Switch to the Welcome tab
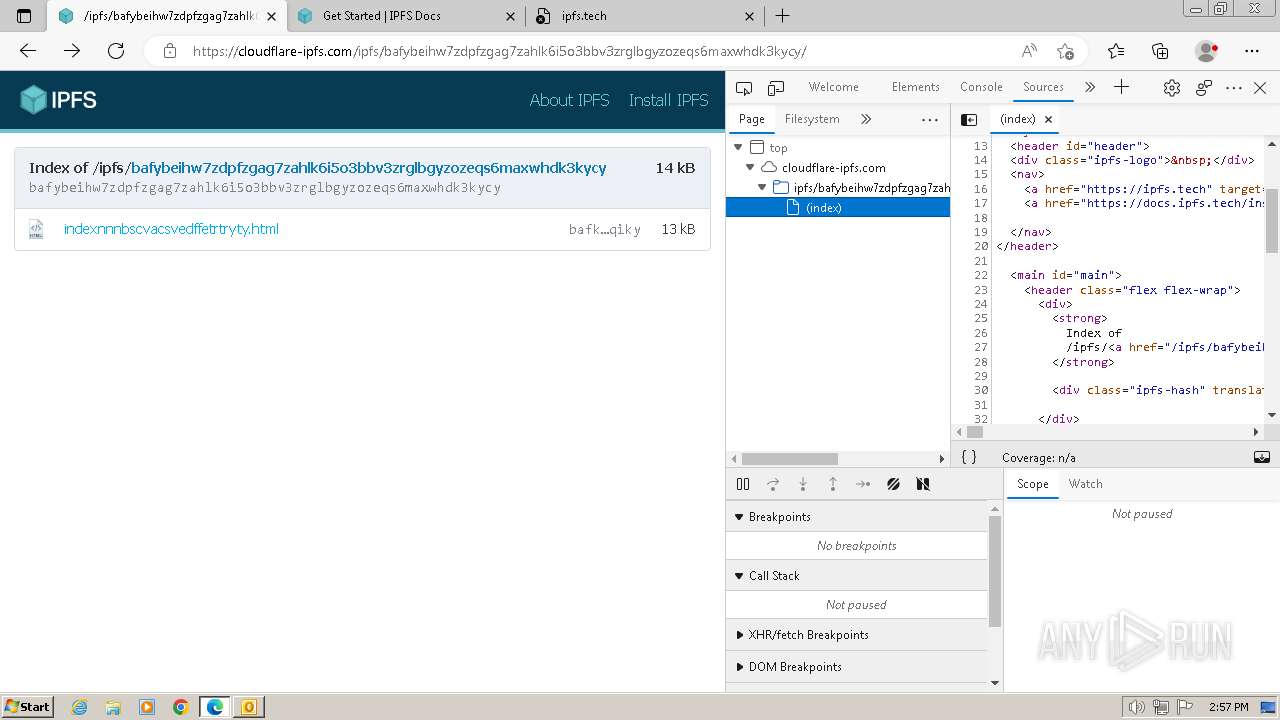 [833, 87]
